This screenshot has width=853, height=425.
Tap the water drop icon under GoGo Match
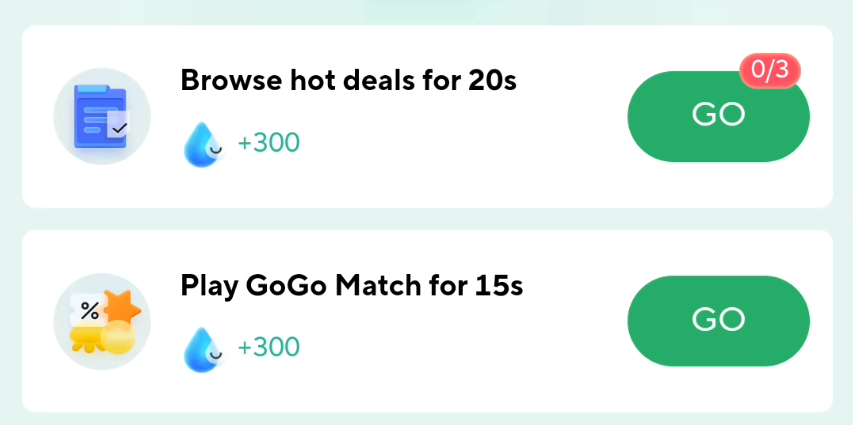(x=202, y=349)
